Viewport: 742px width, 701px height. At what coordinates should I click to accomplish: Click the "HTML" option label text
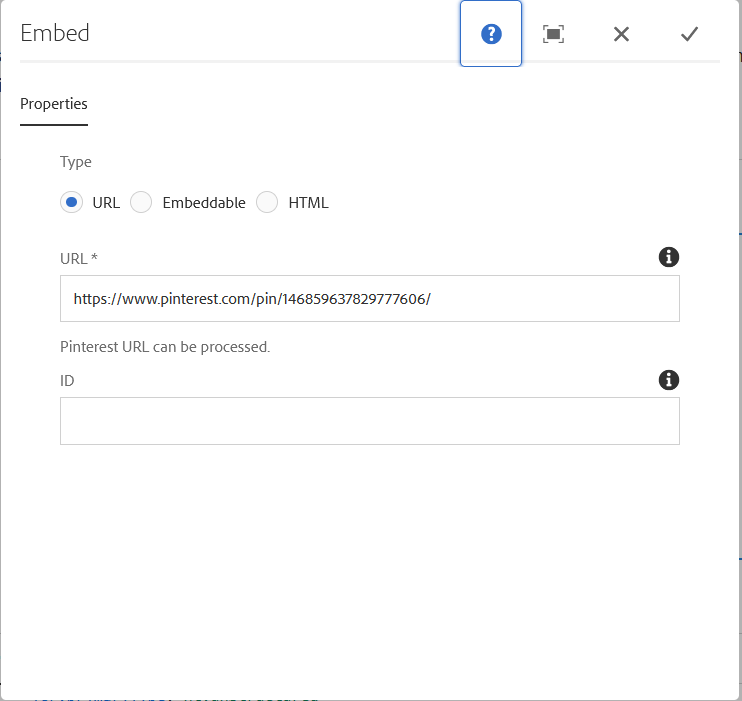[308, 202]
